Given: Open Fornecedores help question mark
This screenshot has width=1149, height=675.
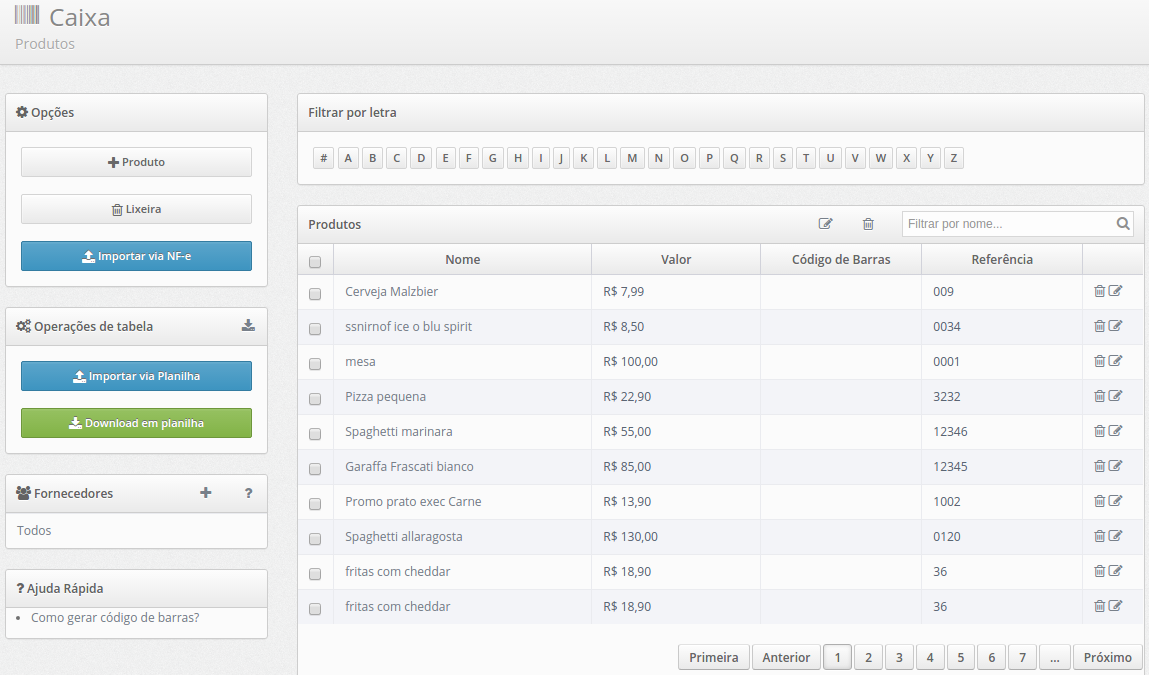Looking at the screenshot, I should [x=248, y=493].
